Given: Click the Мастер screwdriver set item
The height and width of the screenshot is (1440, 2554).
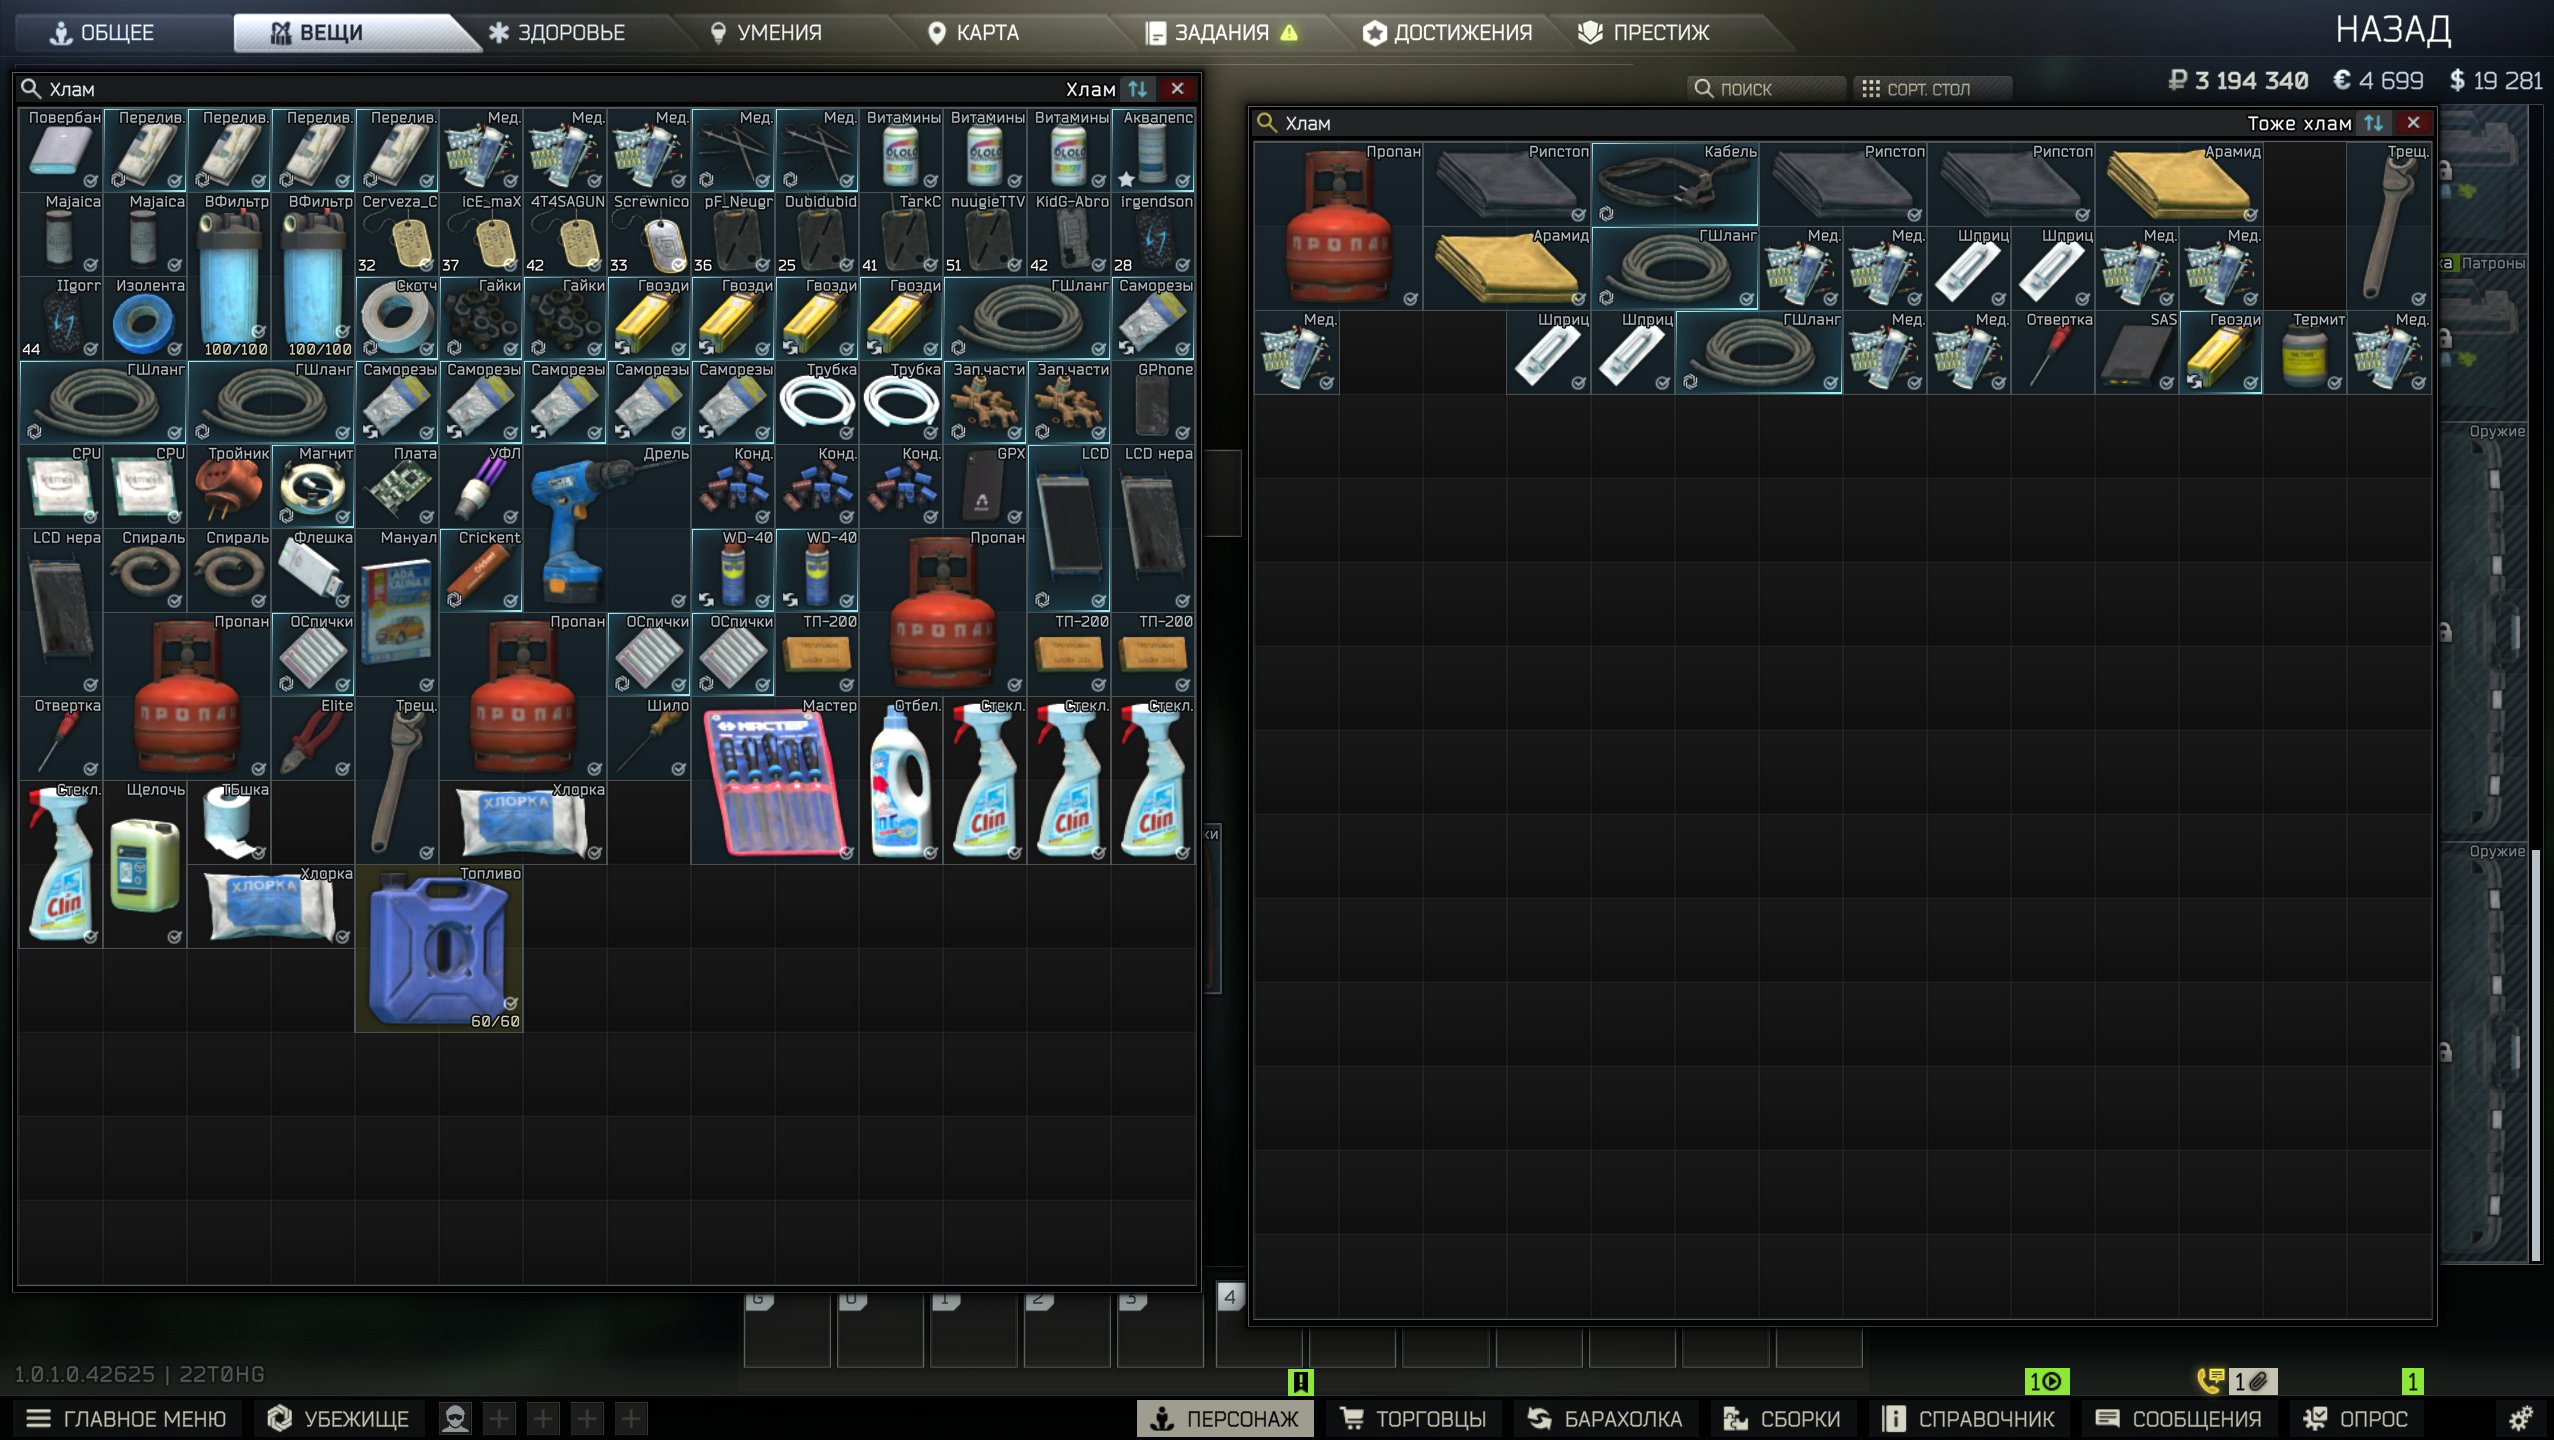Looking at the screenshot, I should coord(773,780).
